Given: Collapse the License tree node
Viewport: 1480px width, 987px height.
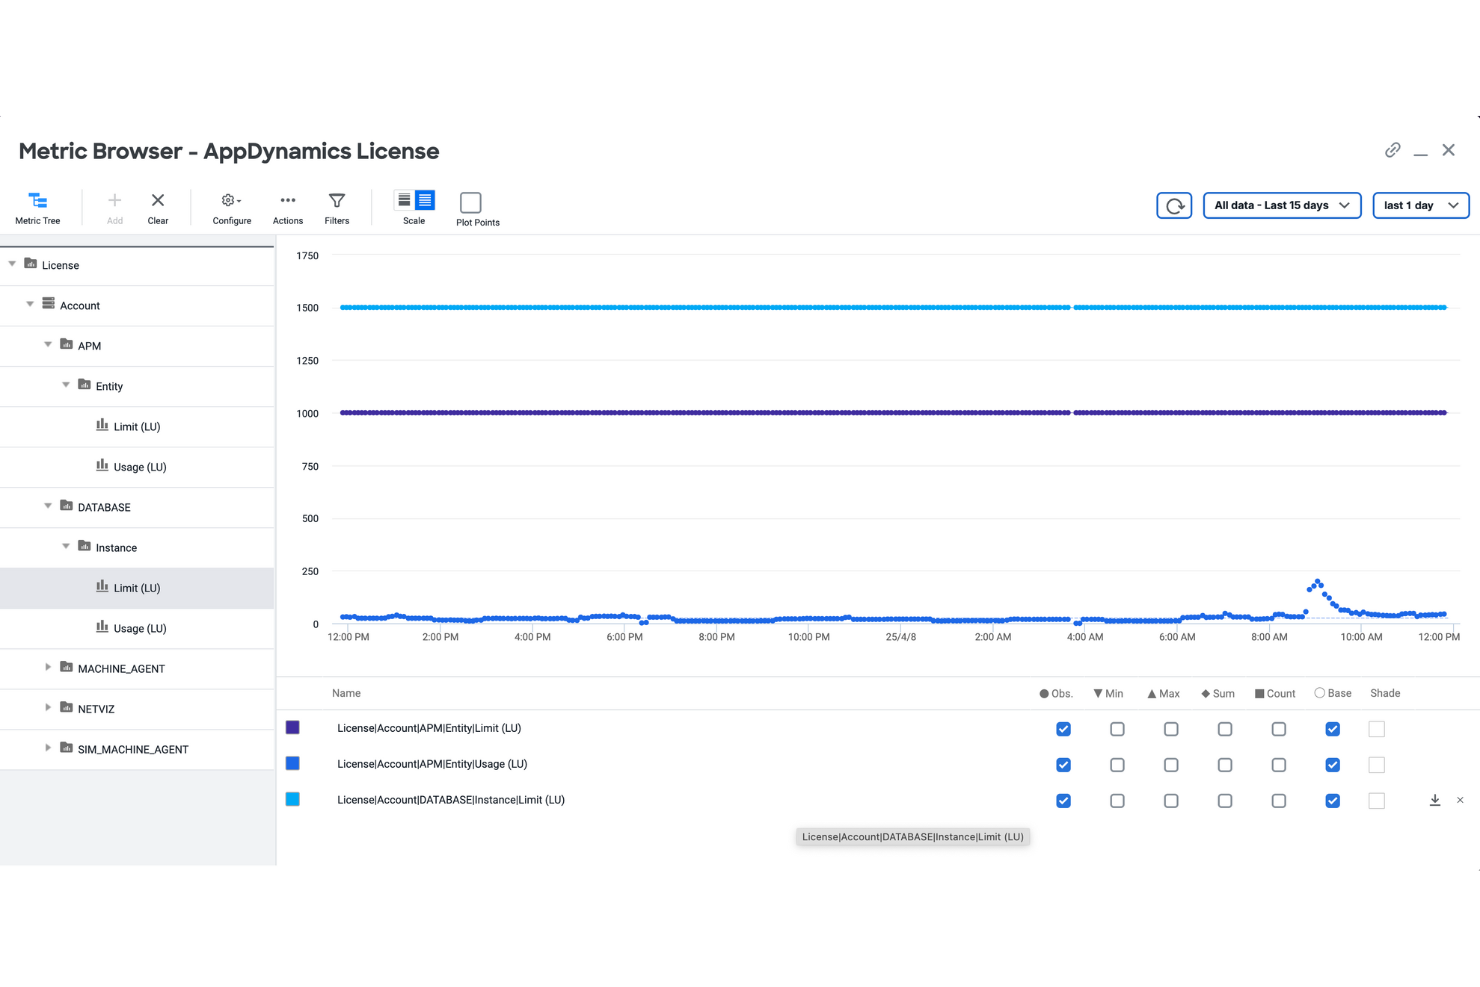Looking at the screenshot, I should click(12, 264).
